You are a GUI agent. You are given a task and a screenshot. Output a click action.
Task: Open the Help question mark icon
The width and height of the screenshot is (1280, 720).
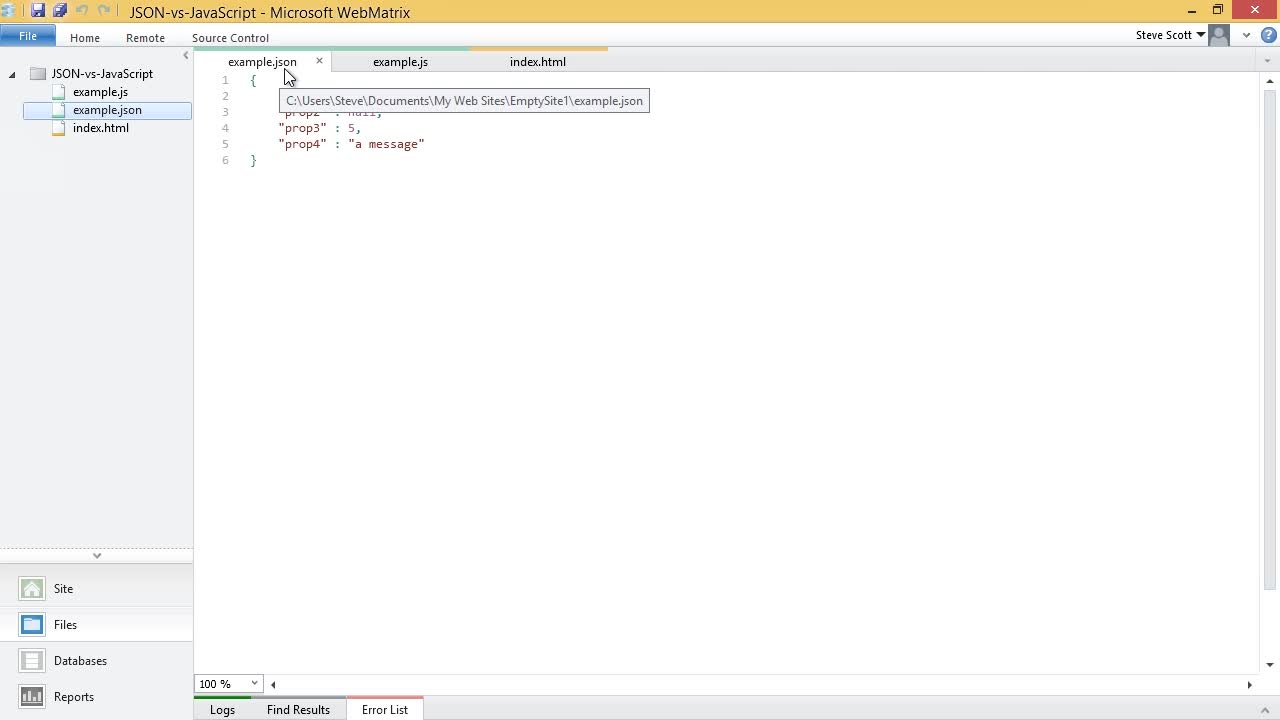click(x=1268, y=35)
